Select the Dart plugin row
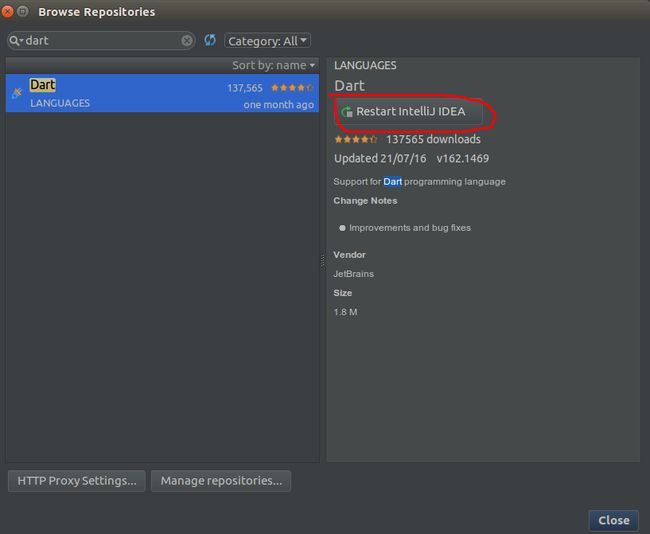 click(x=162, y=93)
